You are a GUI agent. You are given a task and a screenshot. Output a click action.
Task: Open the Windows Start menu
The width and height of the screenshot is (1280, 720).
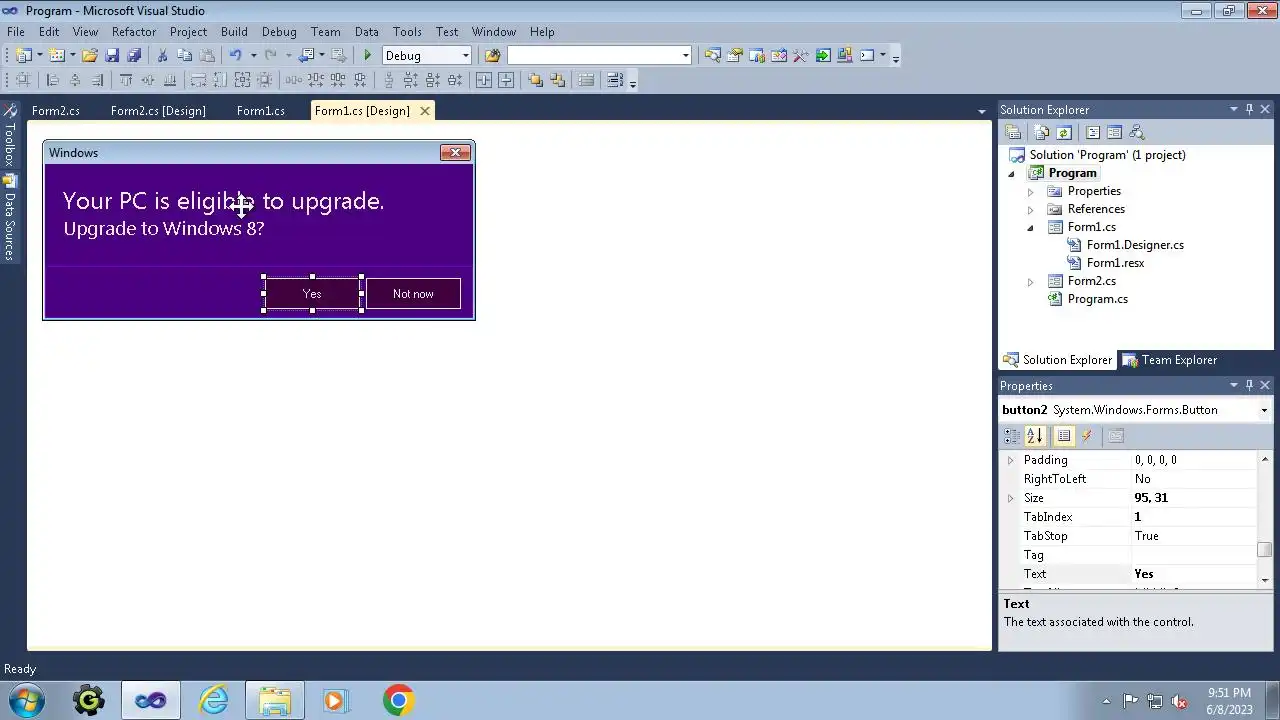[26, 701]
